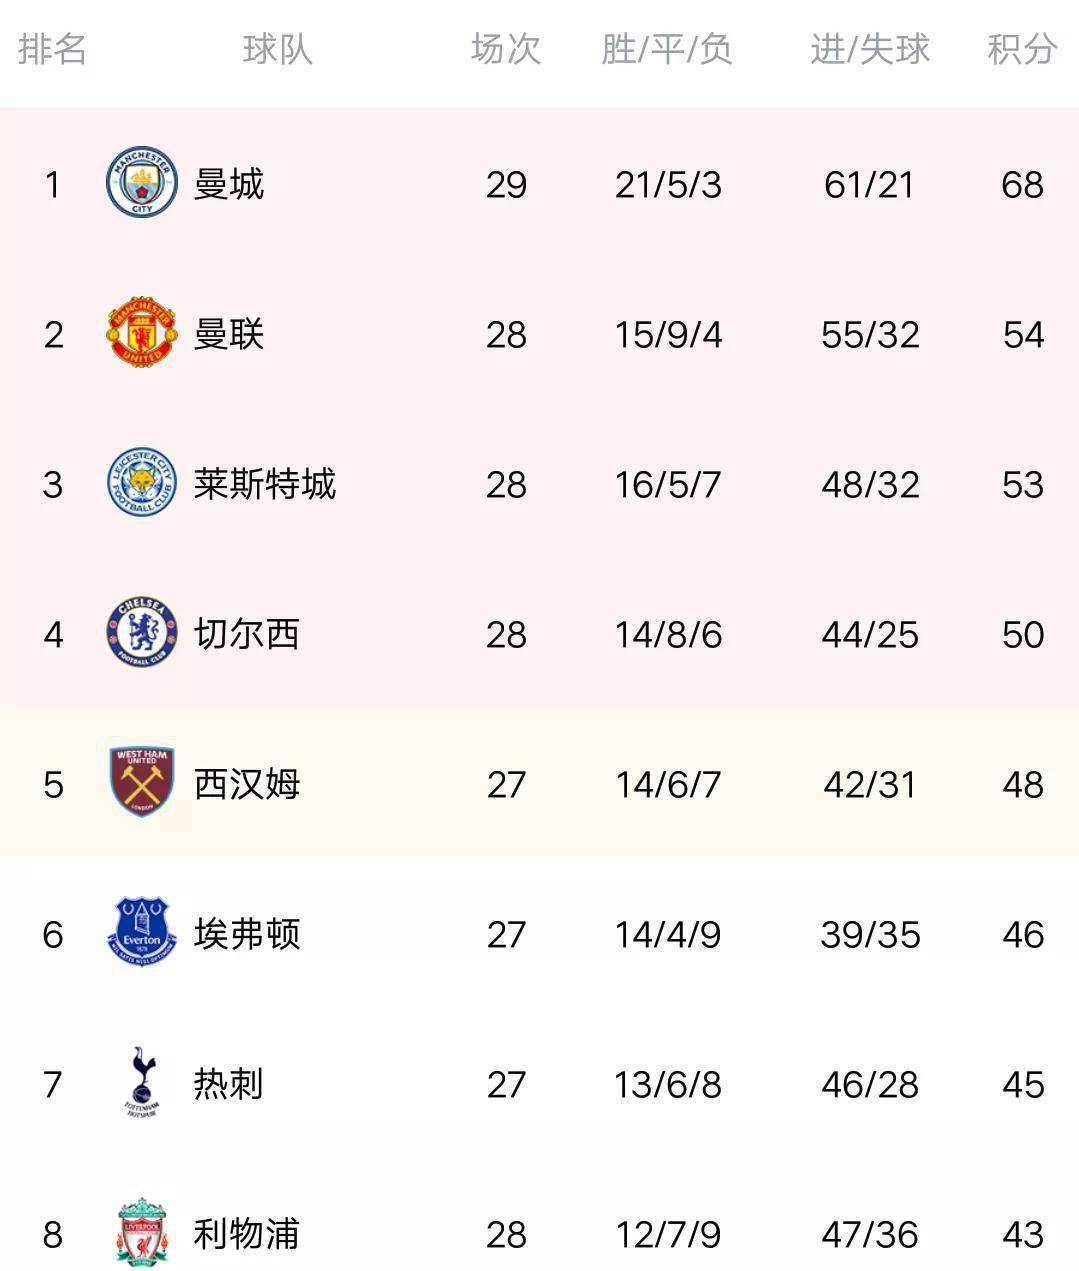The width and height of the screenshot is (1079, 1271).
Task: Tap the Liverpool red crest
Action: 142,1232
